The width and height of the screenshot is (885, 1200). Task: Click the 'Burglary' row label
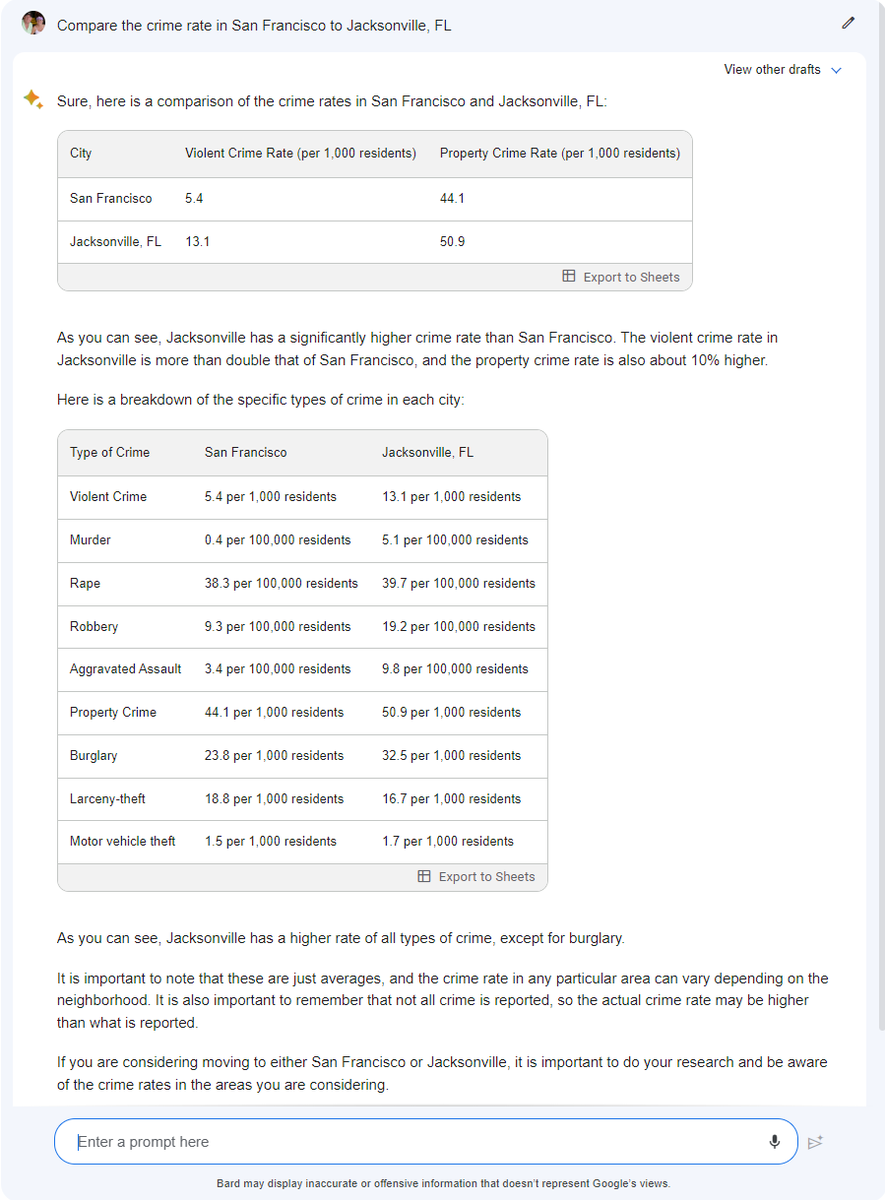(94, 756)
